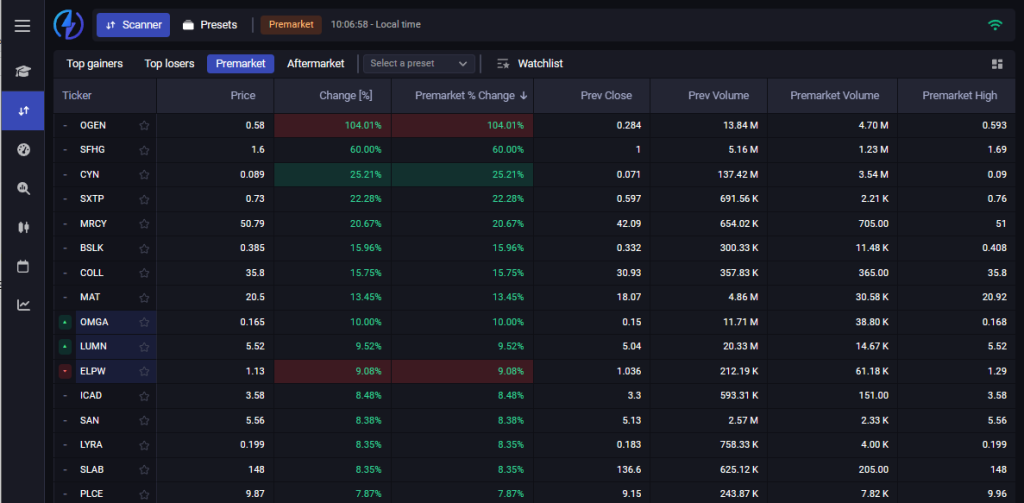The height and width of the screenshot is (503, 1024).
Task: Star LUMN row favorite icon
Action: pyautogui.click(x=144, y=346)
